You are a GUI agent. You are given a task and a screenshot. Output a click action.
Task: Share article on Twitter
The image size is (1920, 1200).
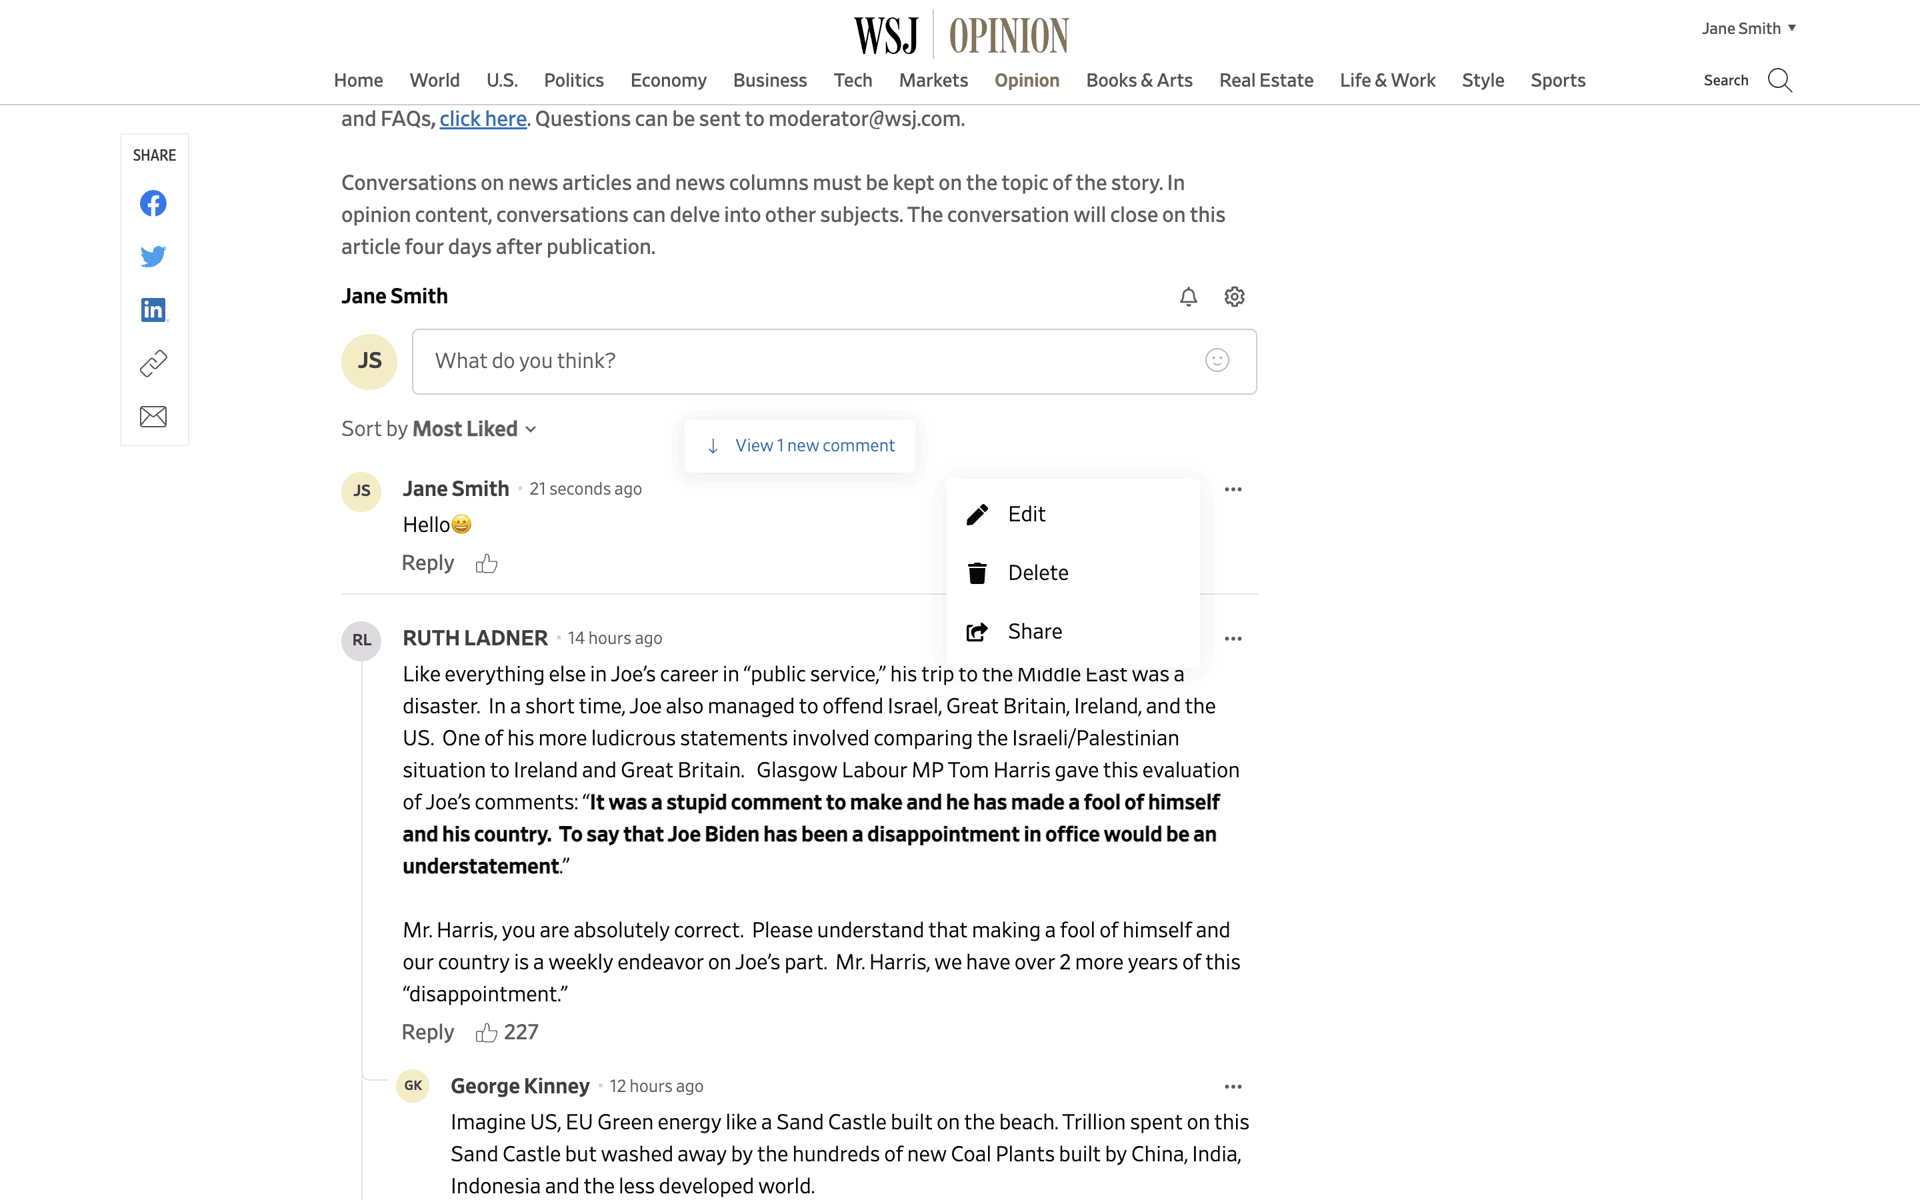[153, 257]
